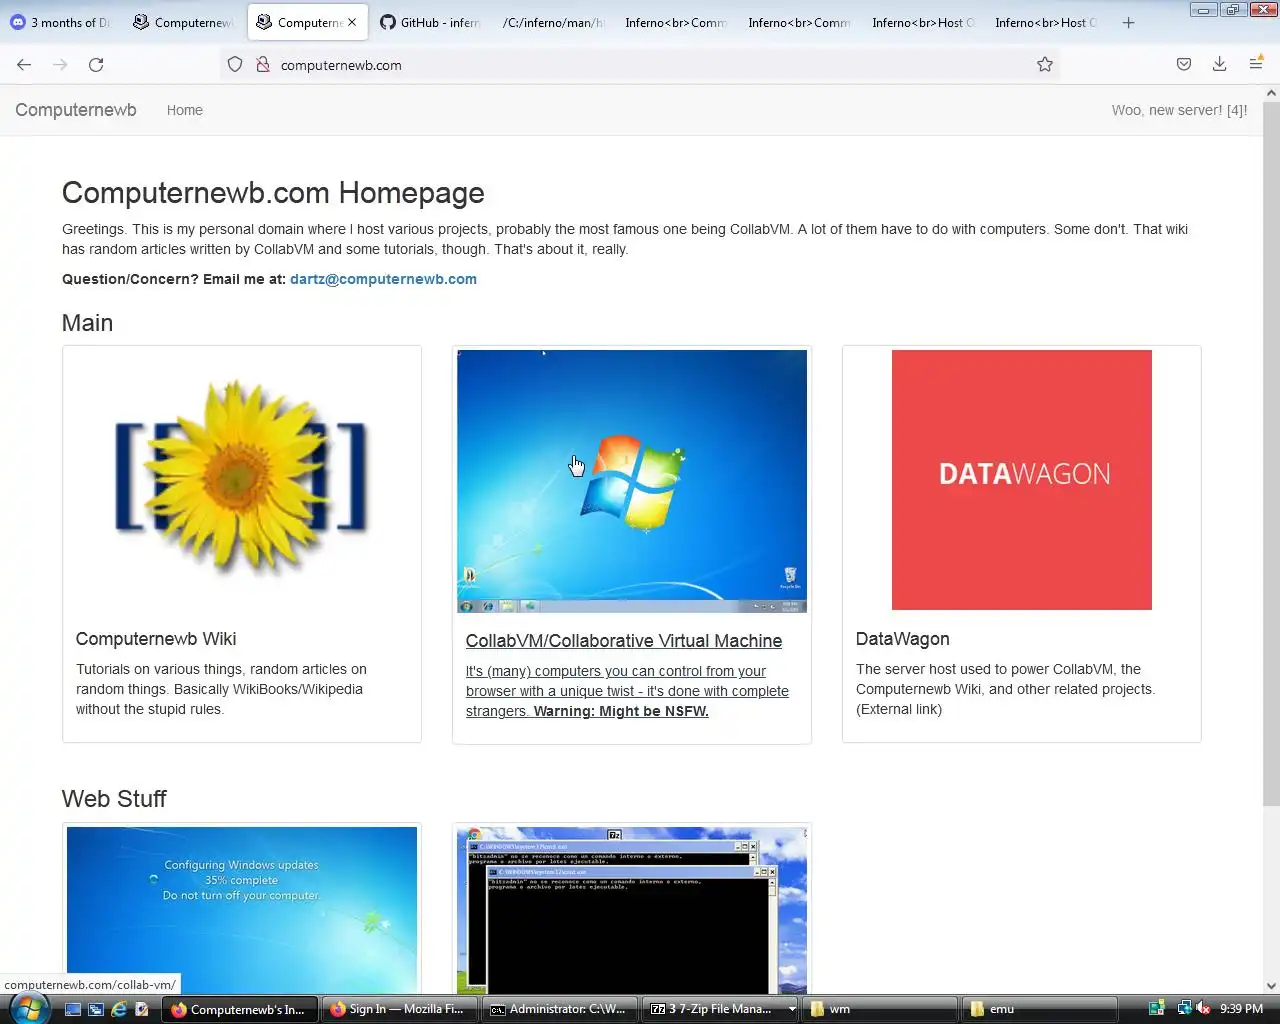Switch to the emu folder taskbar button
Image resolution: width=1280 pixels, height=1024 pixels.
[1039, 1009]
